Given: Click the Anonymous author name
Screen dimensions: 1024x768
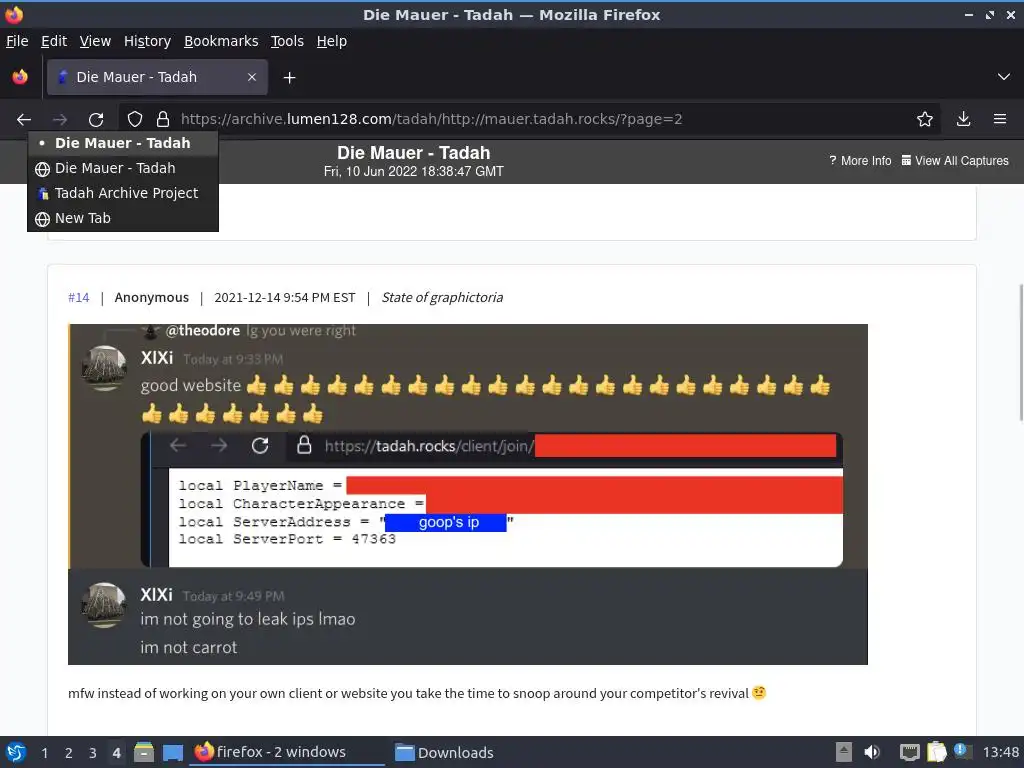Looking at the screenshot, I should coord(152,298).
